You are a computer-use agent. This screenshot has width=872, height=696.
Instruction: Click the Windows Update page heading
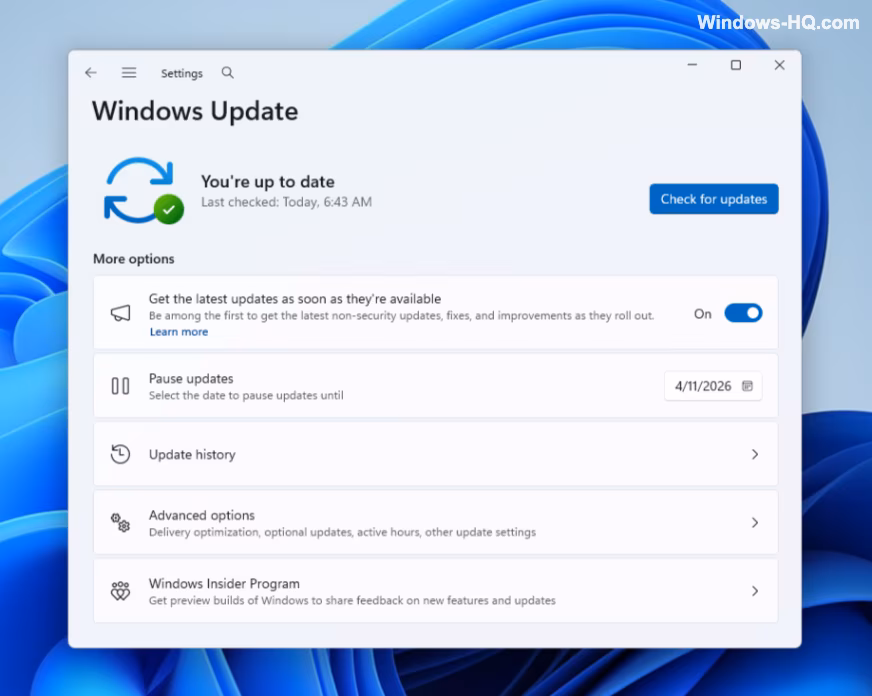(x=195, y=112)
